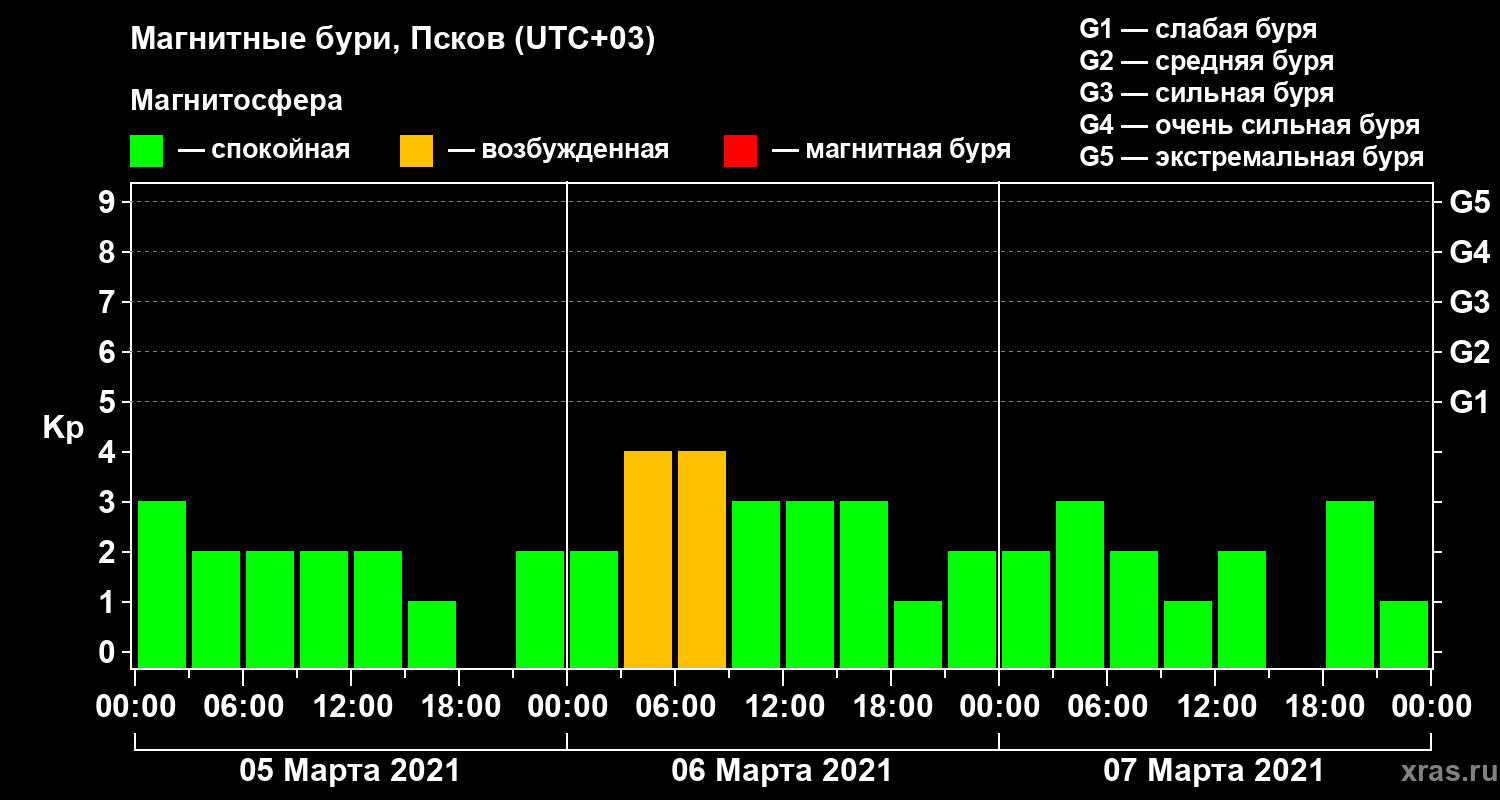Select the "05 Марта 2021" date label

pyautogui.click(x=350, y=771)
